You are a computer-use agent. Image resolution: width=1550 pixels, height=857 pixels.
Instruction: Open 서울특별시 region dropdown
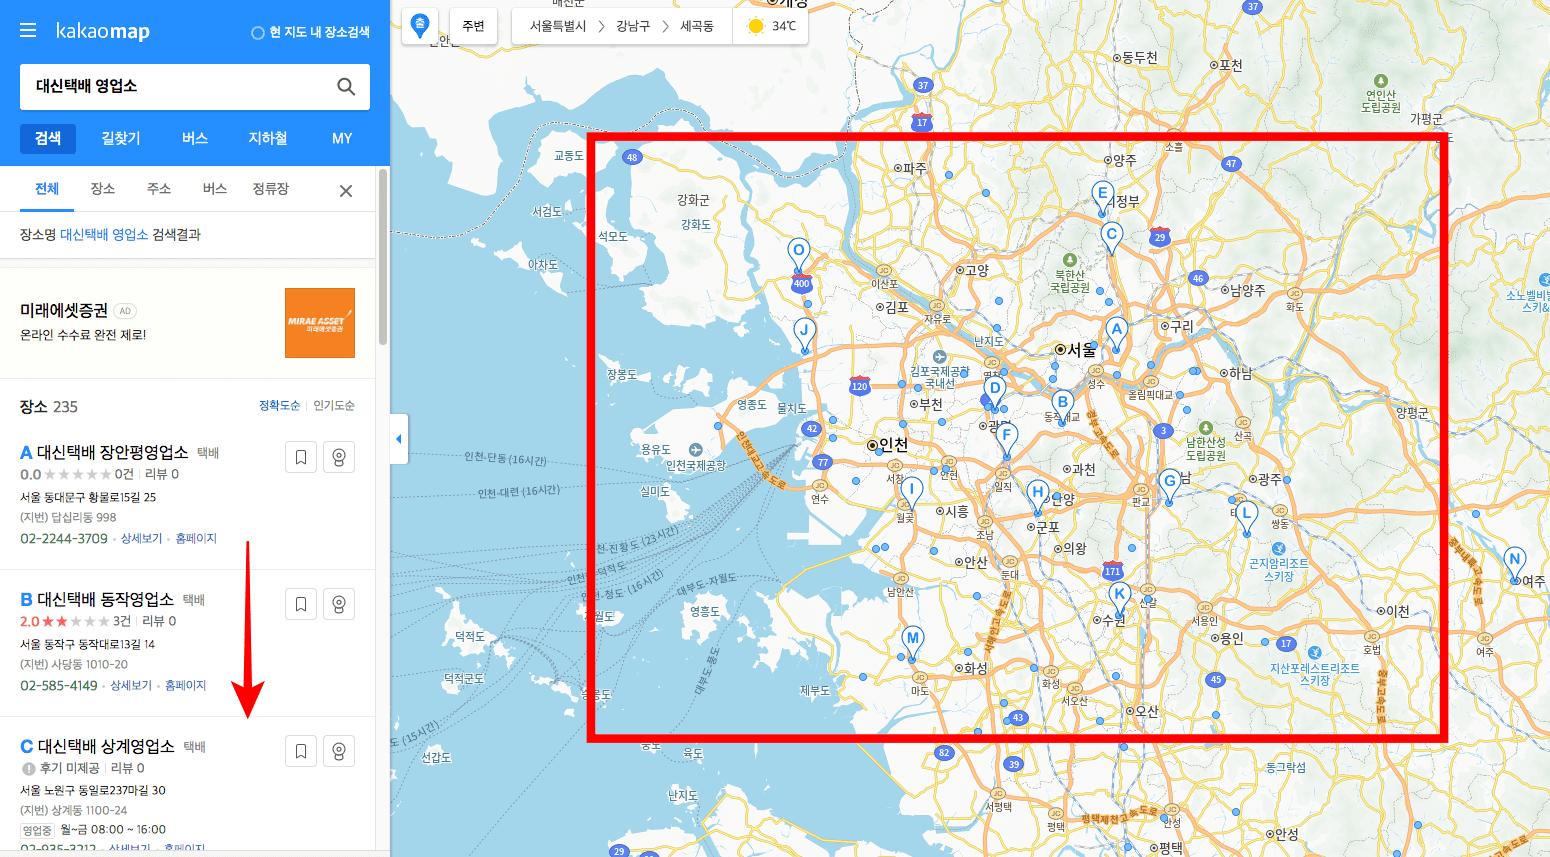tap(558, 26)
